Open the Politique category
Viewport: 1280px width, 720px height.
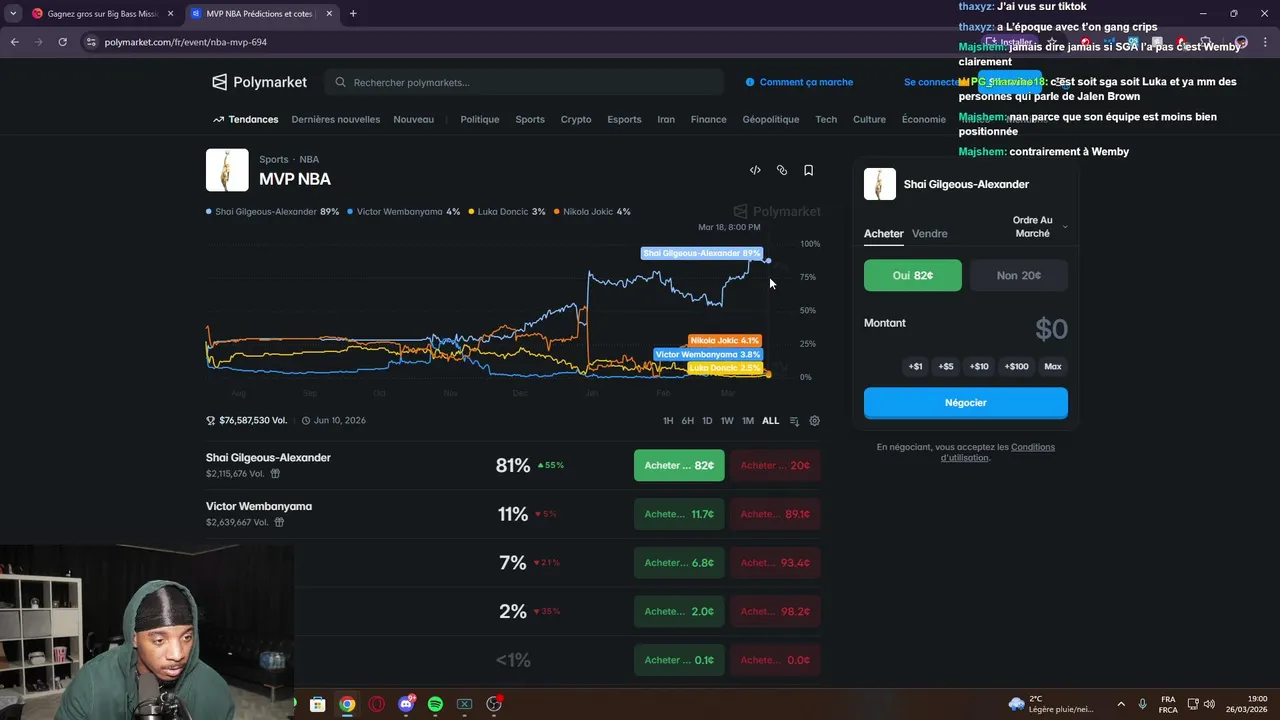pos(480,119)
